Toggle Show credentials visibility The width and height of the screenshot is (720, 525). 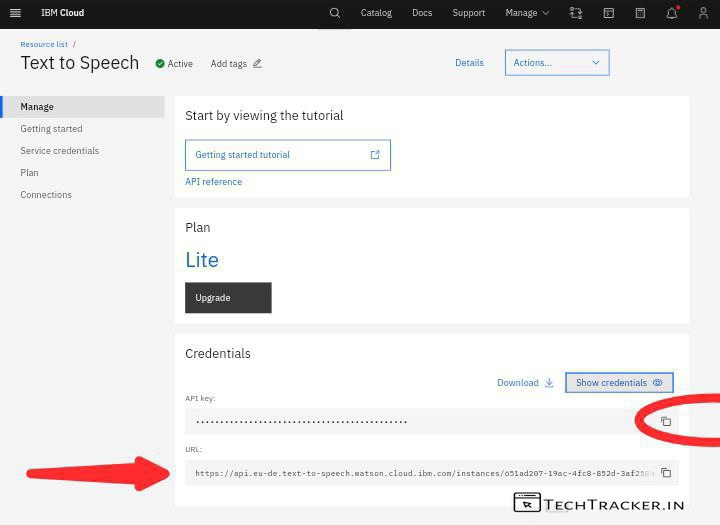tap(619, 382)
